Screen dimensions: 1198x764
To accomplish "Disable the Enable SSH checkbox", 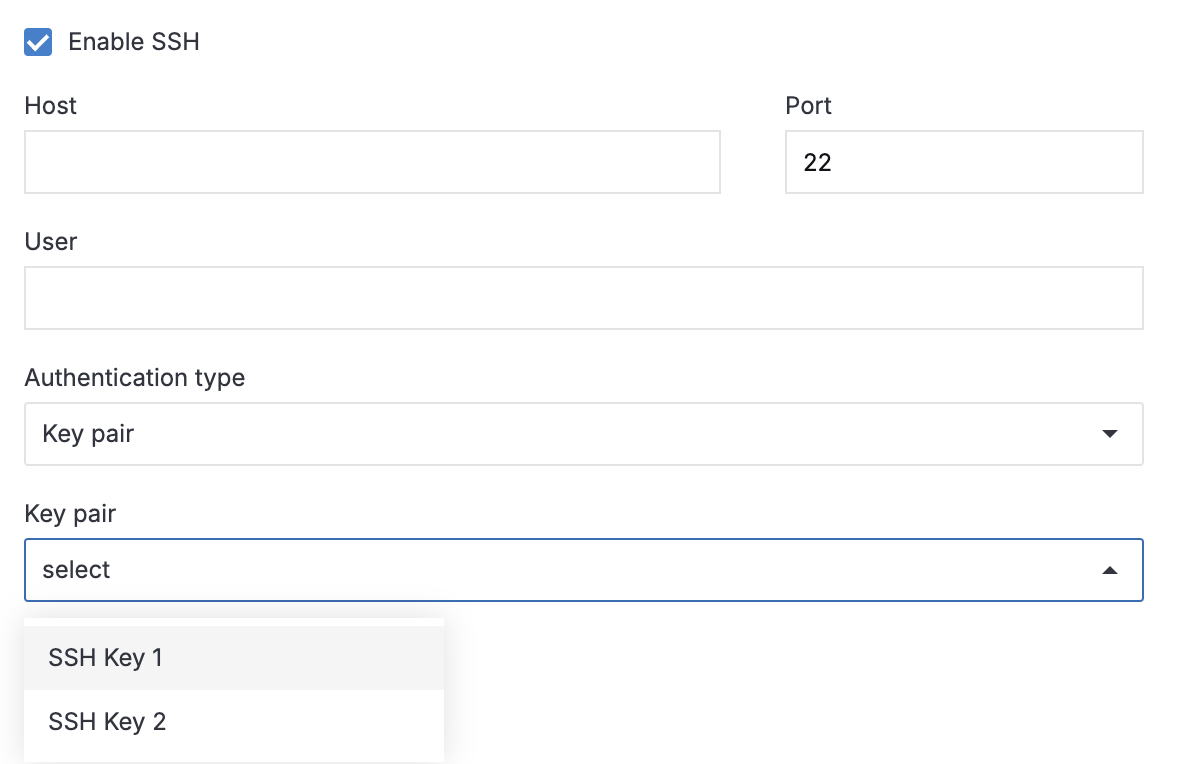I will pos(37,42).
